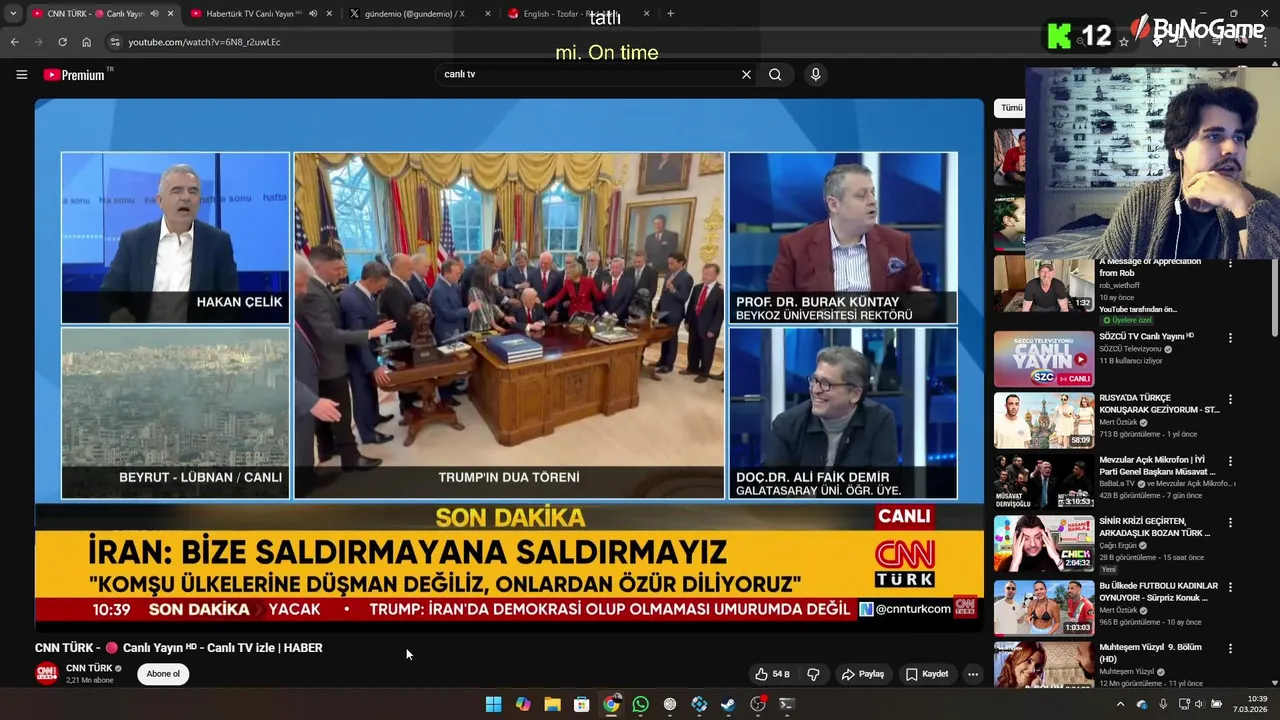Close the CNN TÜRK browser tab
The height and width of the screenshot is (720, 1280).
[170, 14]
